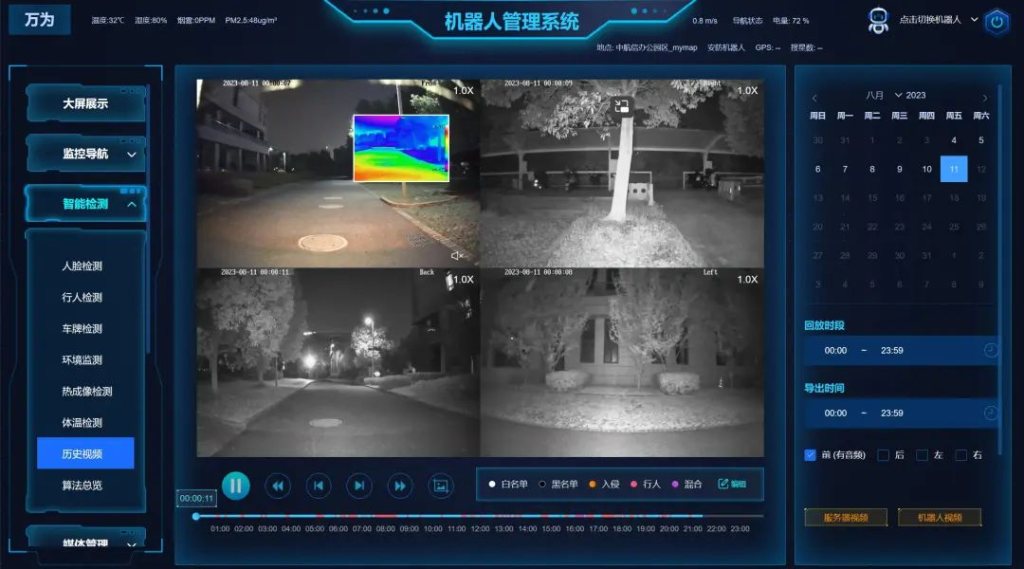Click the rewind playback icon
This screenshot has height=569, width=1024.
[278, 486]
